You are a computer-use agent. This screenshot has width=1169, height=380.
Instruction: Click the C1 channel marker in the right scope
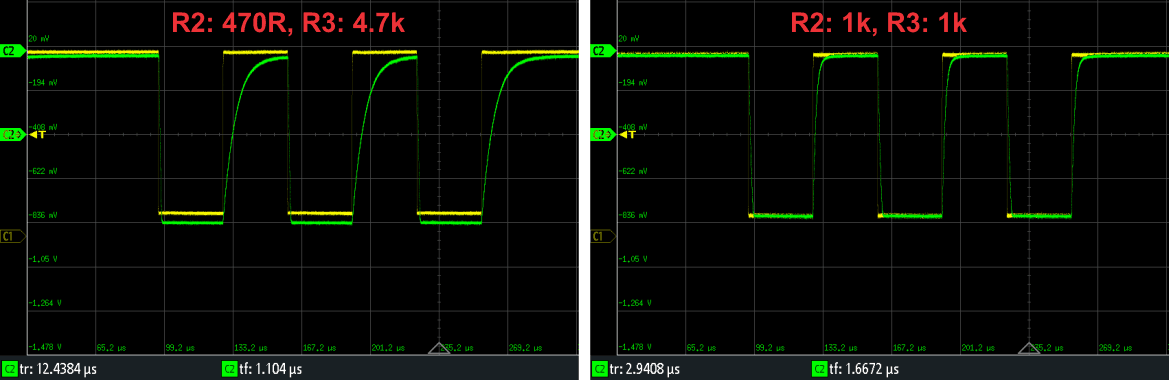[604, 236]
